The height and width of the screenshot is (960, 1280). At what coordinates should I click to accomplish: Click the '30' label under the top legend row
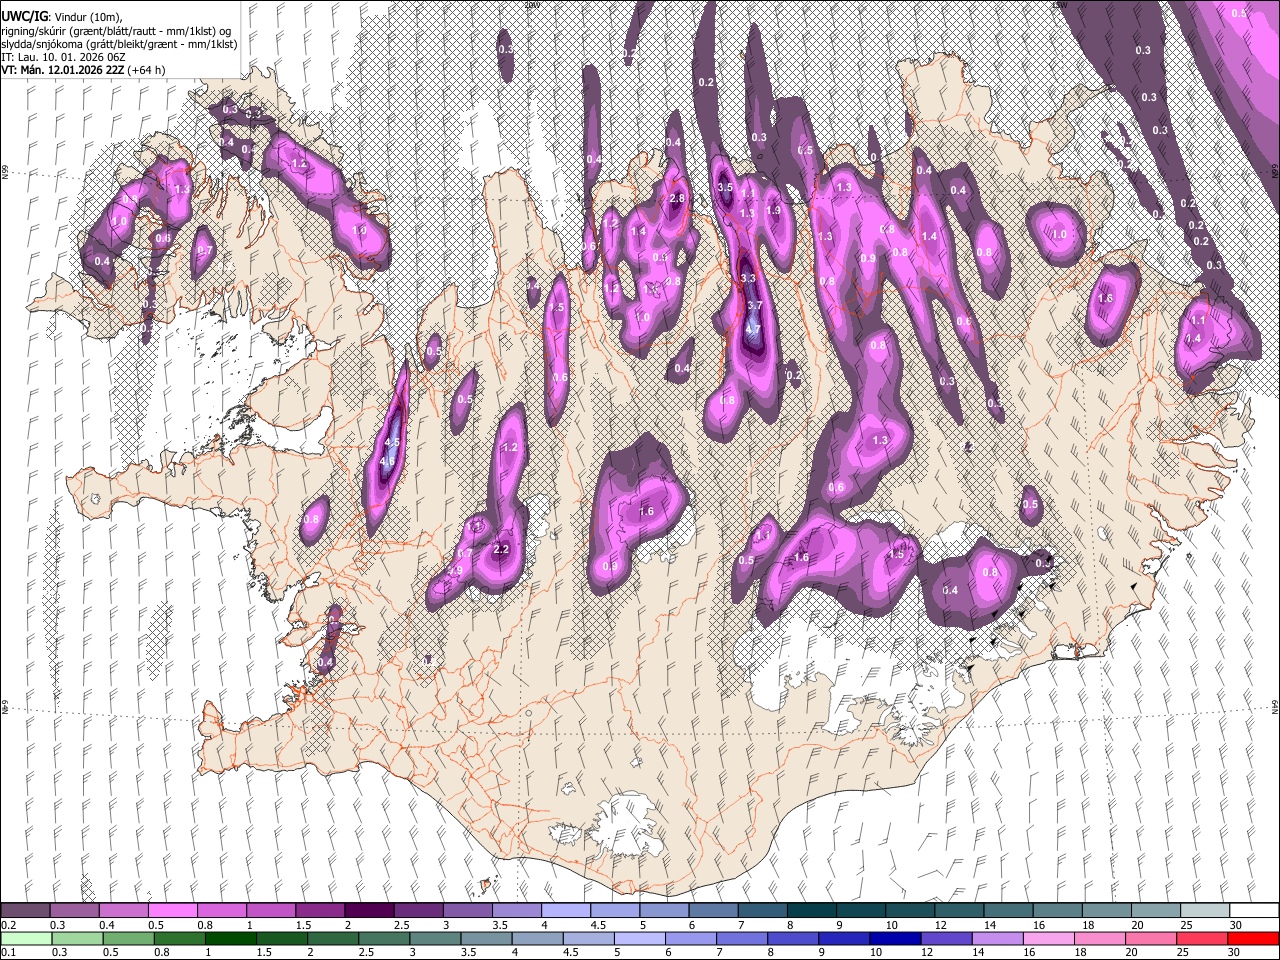1236,925
